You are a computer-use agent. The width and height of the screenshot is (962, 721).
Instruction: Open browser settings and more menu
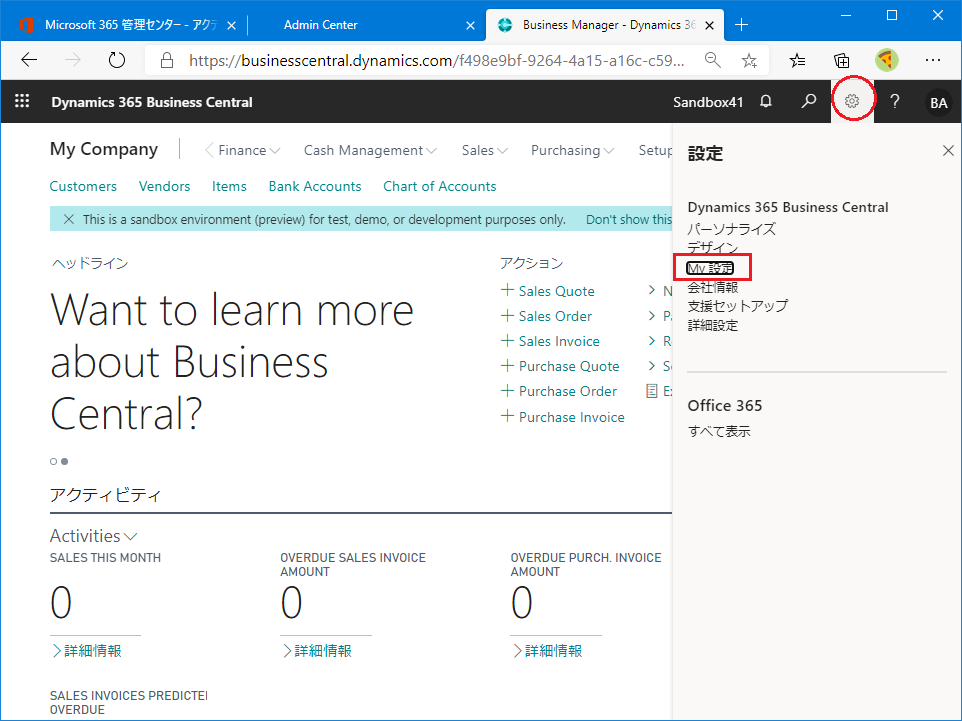(x=933, y=60)
